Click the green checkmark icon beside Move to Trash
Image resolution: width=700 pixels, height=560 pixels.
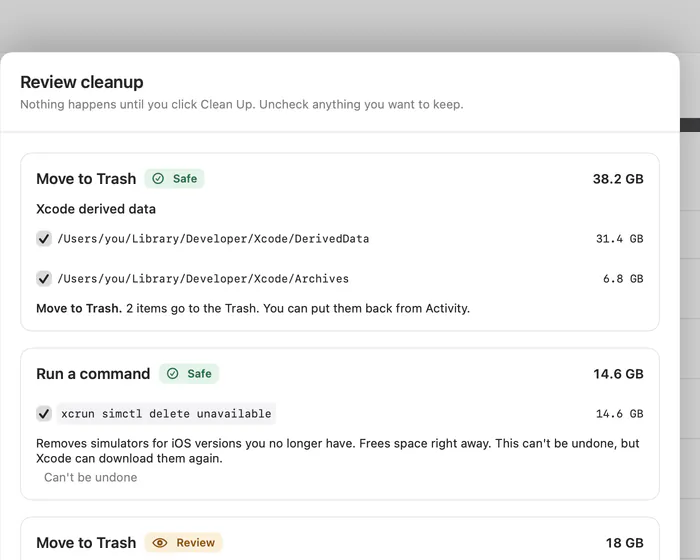coord(158,179)
